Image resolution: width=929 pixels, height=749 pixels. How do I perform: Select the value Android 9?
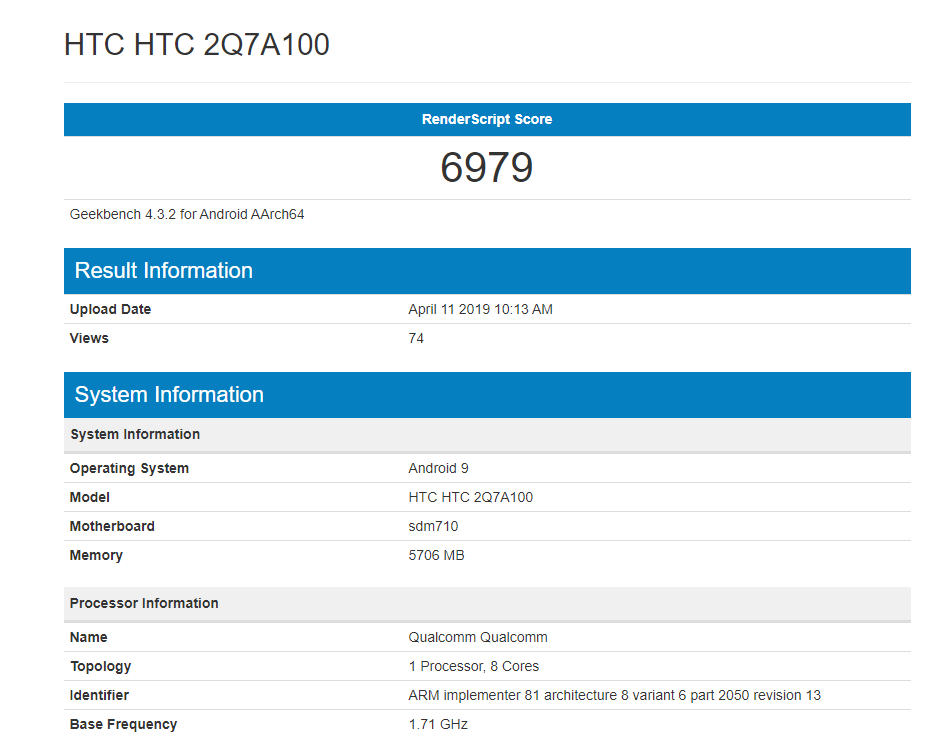tap(438, 468)
